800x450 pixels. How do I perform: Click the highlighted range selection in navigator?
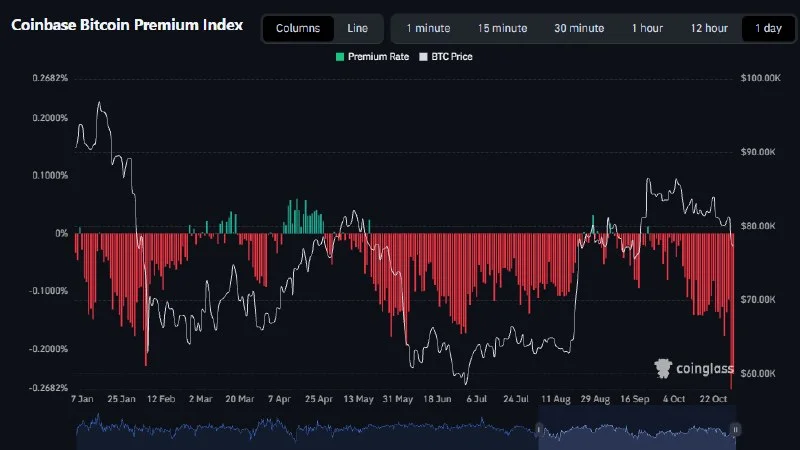click(x=637, y=429)
